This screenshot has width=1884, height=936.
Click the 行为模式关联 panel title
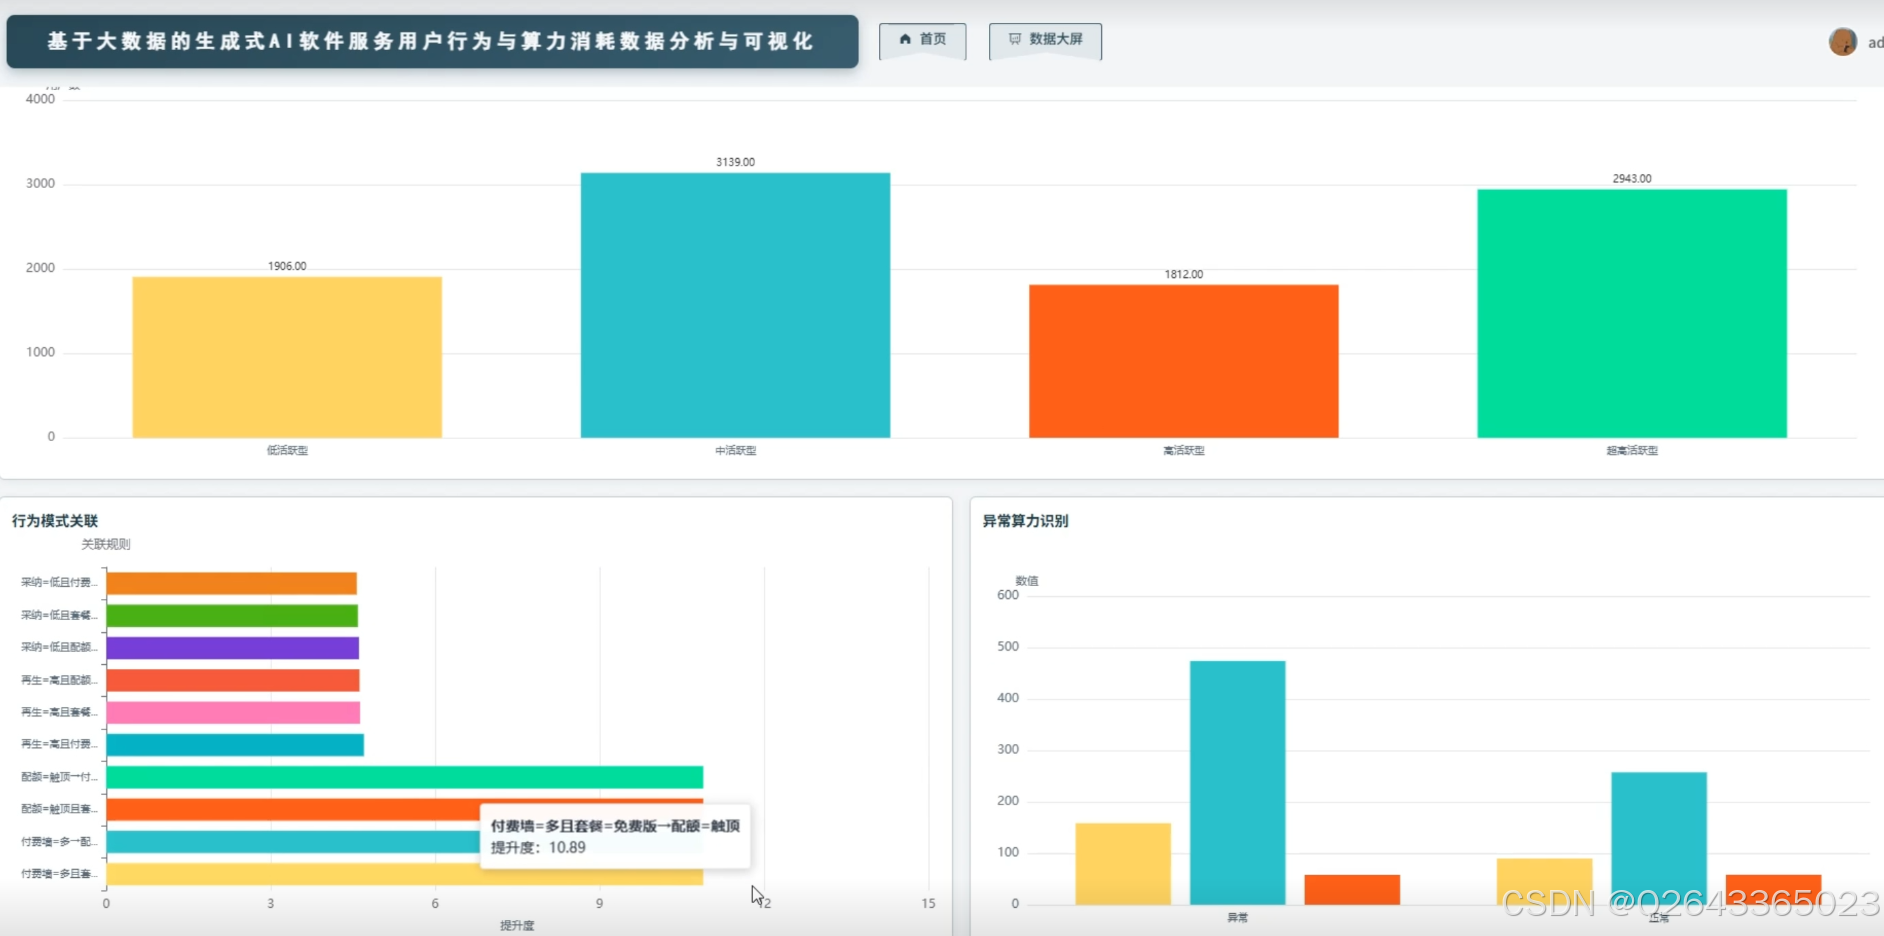(55, 521)
